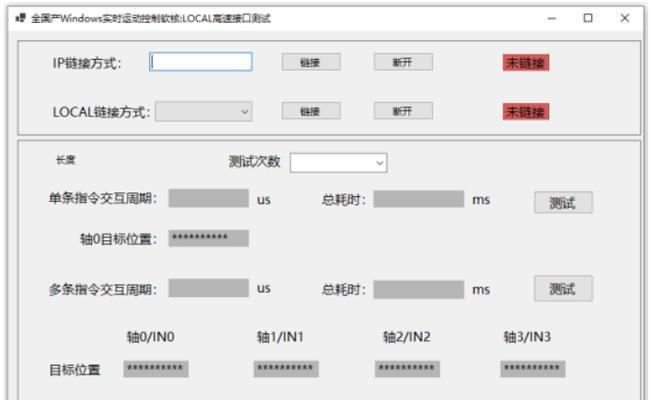This screenshot has height=400, width=653.
Task: Click 测试 button for 单条指令交互周期
Action: coord(563,202)
